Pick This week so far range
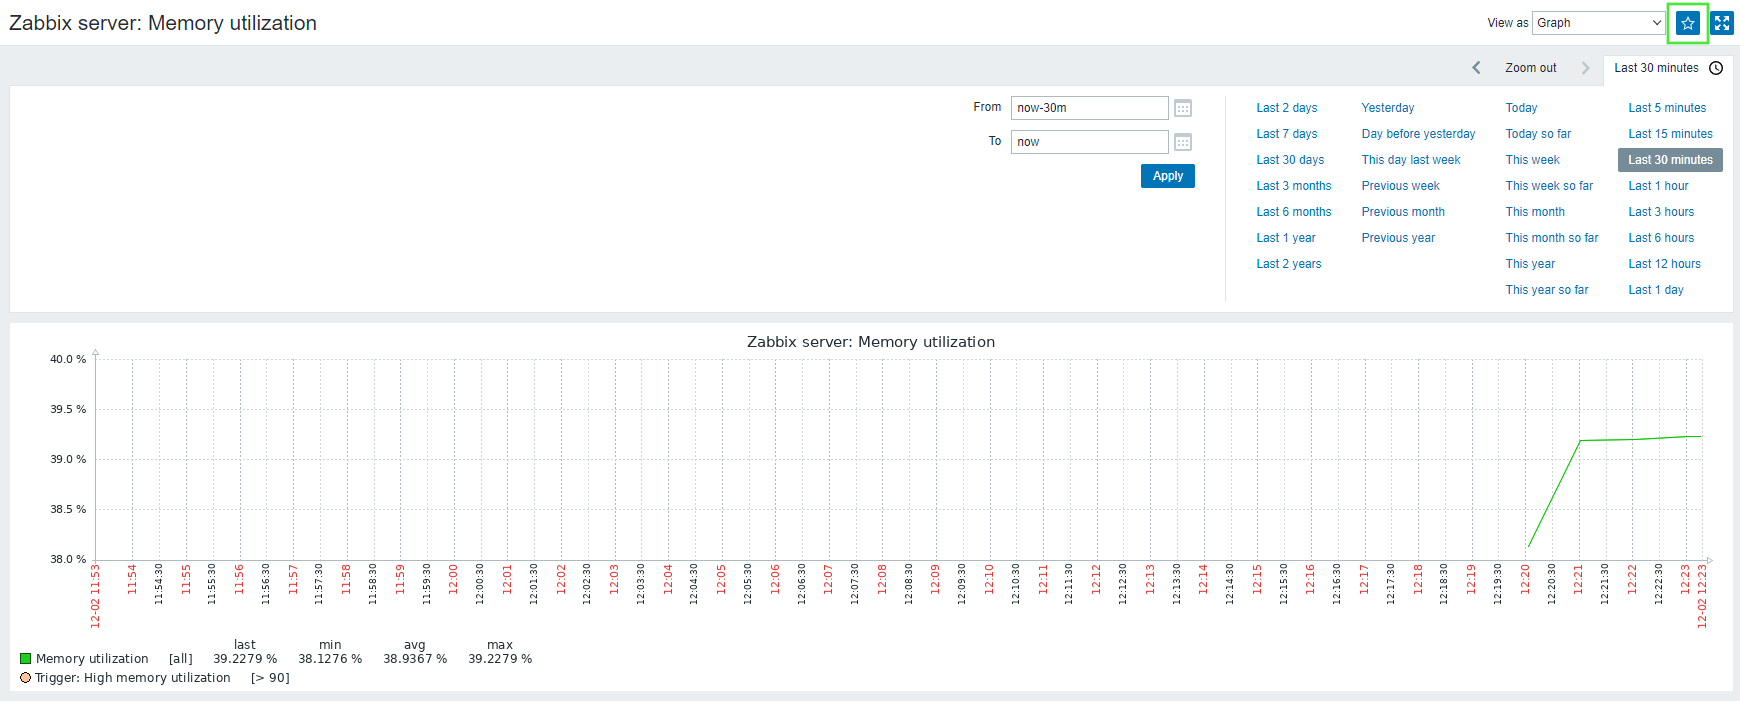Screen dimensions: 1740x701 click(1549, 186)
